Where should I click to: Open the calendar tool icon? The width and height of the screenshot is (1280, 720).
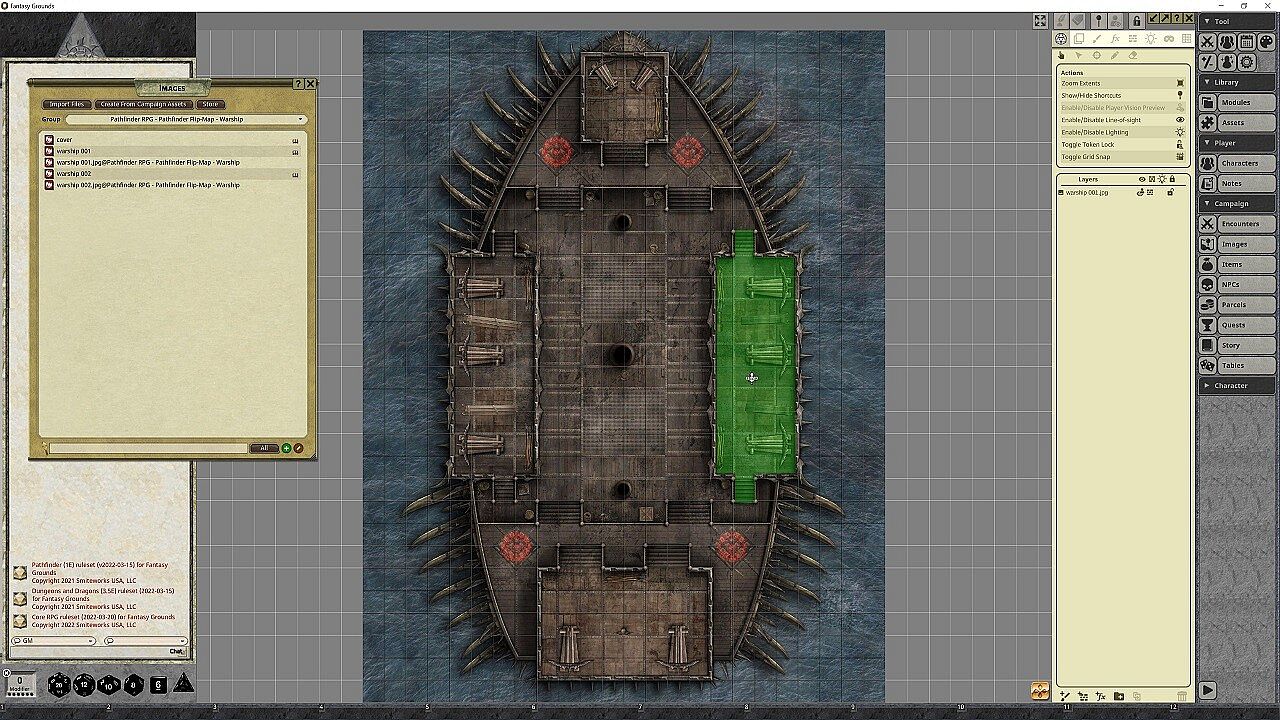tap(1246, 42)
